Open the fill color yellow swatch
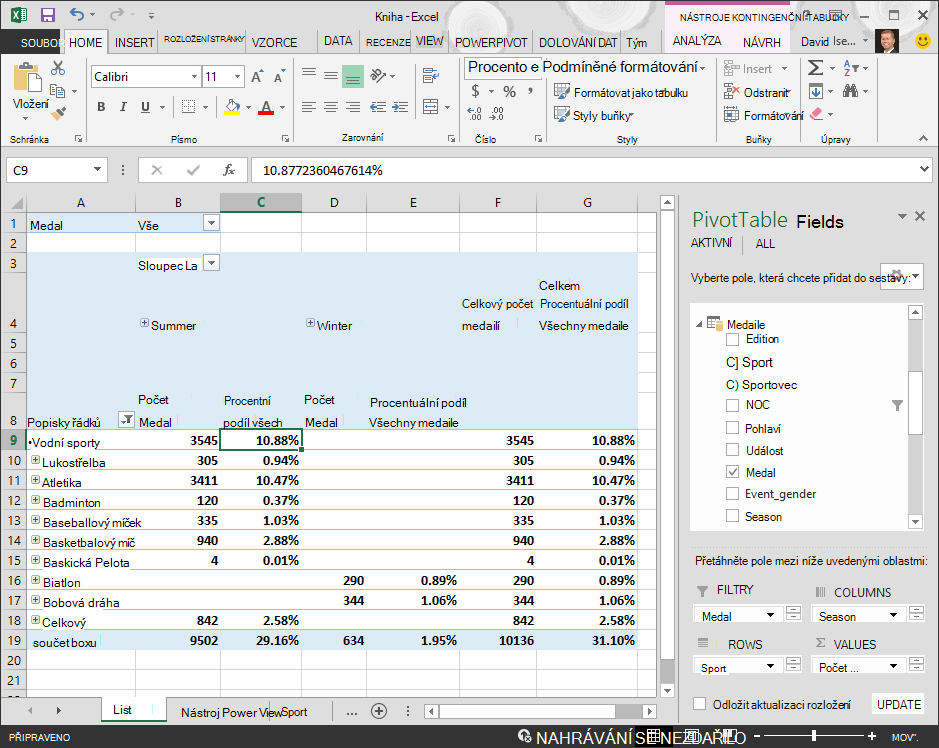Viewport: 939px width, 748px height. [232, 107]
